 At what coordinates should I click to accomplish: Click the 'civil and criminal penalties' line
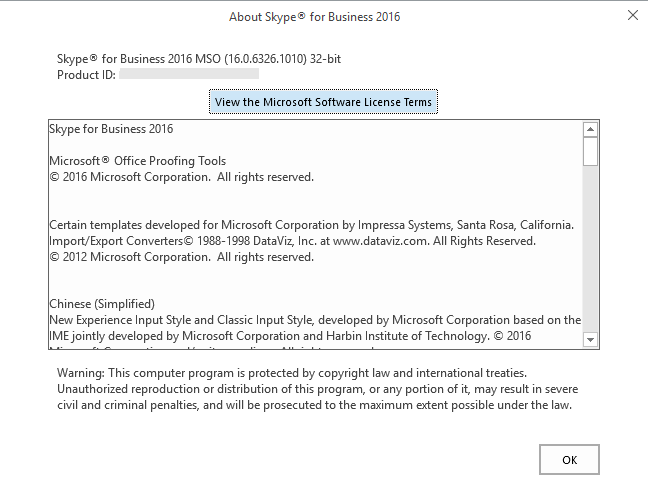314,405
